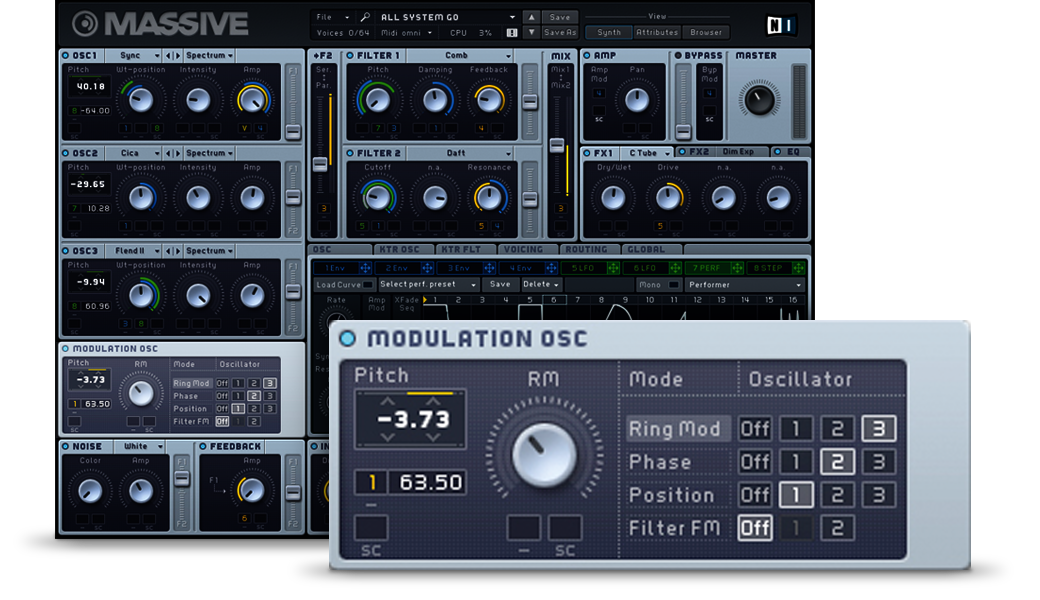Toggle Filter 2 power button
Image resolution: width=1040 pixels, height=600 pixels.
click(350, 153)
